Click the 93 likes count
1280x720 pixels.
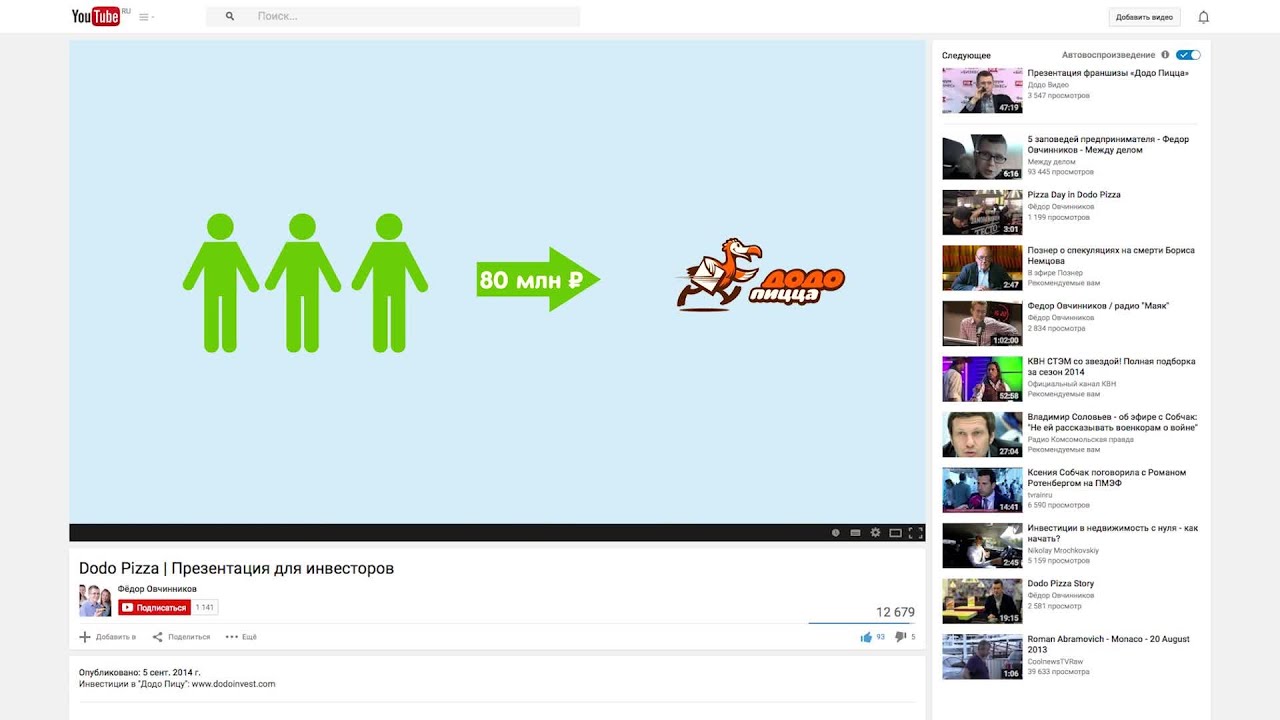[x=881, y=637]
